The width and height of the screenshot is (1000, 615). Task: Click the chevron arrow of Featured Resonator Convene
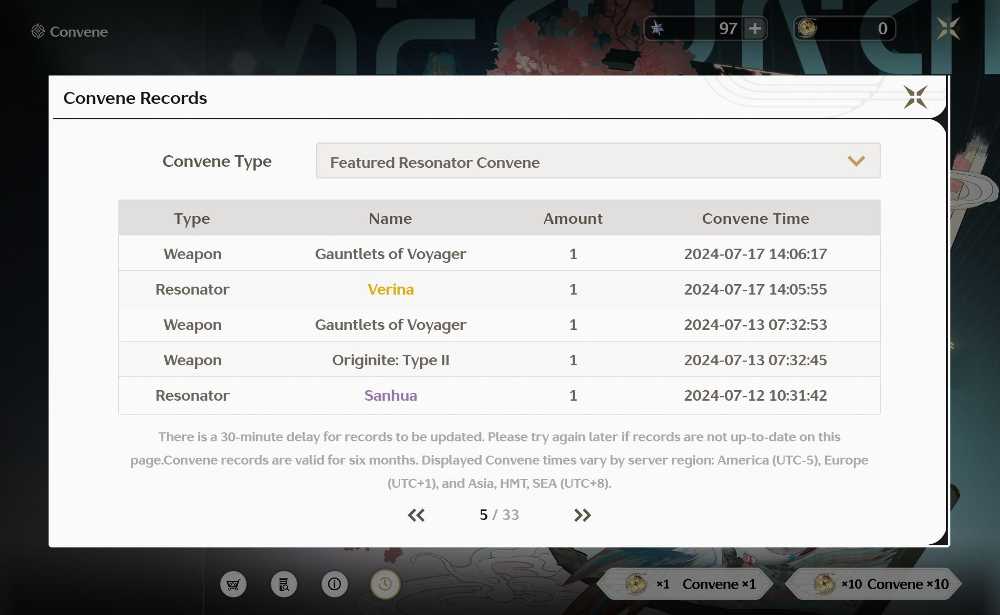[856, 161]
